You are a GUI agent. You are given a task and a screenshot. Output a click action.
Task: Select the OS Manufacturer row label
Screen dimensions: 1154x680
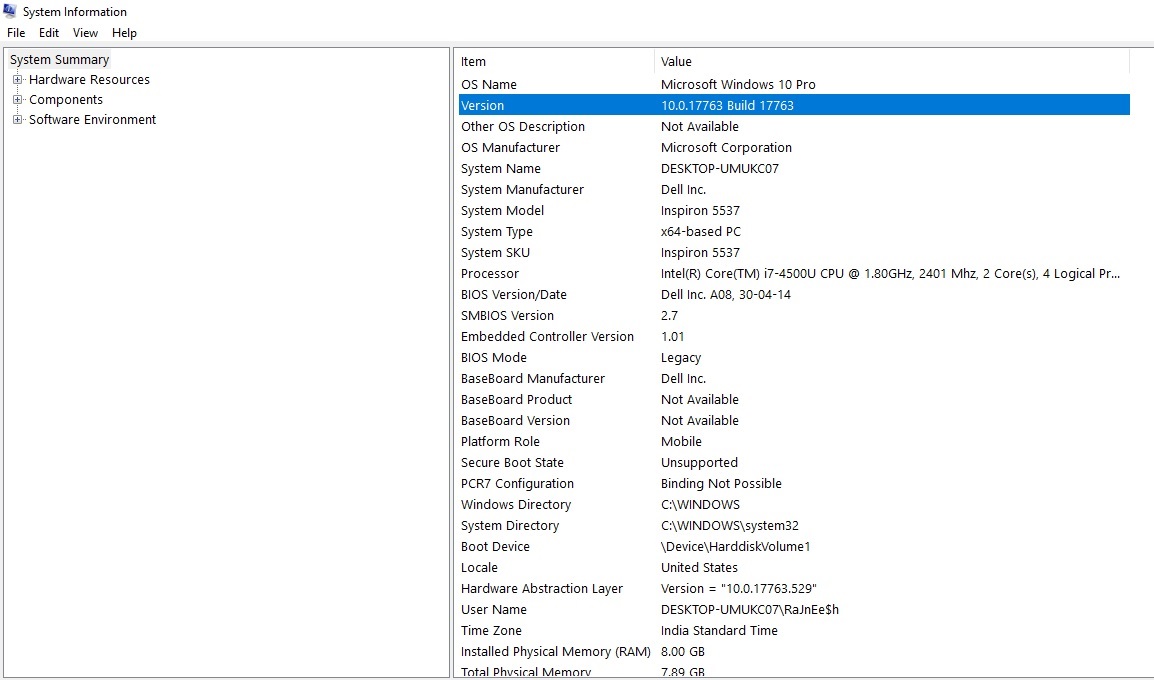click(510, 147)
